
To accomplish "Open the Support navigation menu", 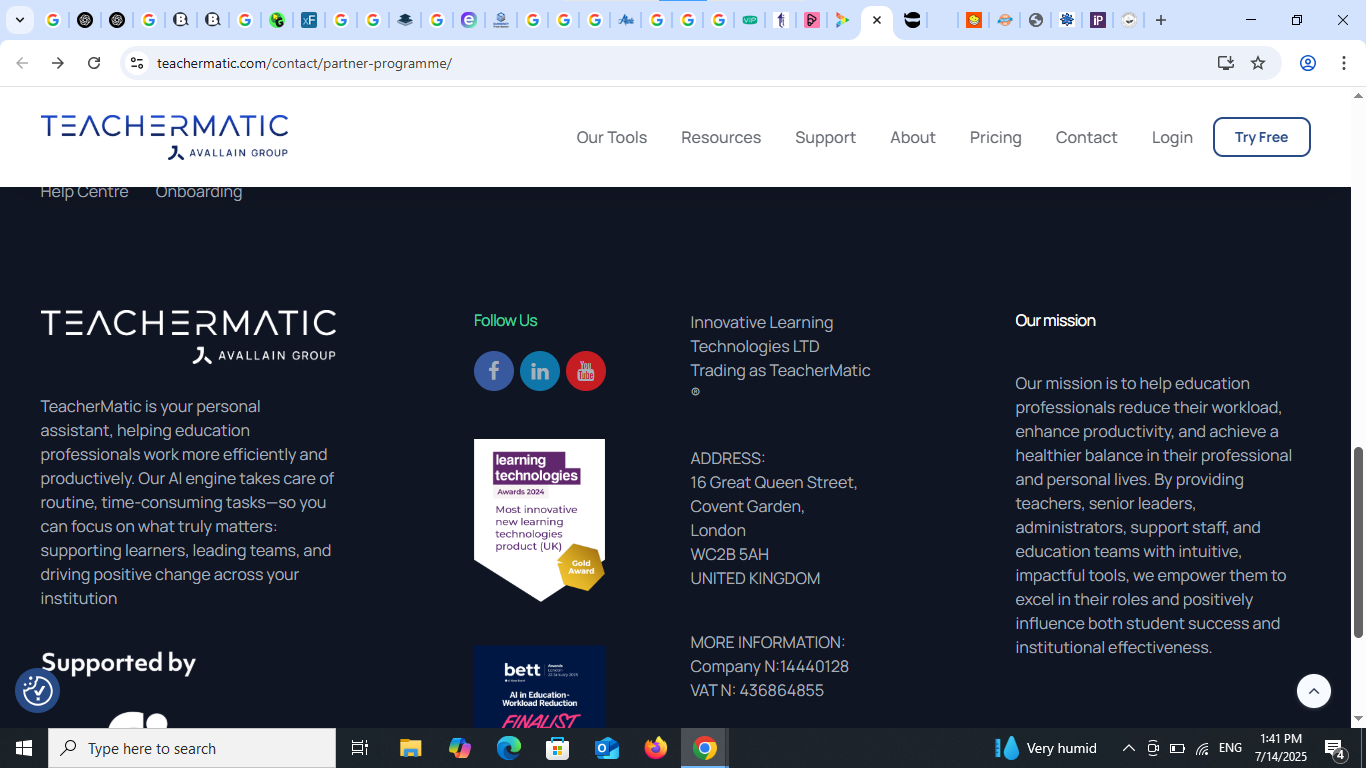I will click(826, 137).
